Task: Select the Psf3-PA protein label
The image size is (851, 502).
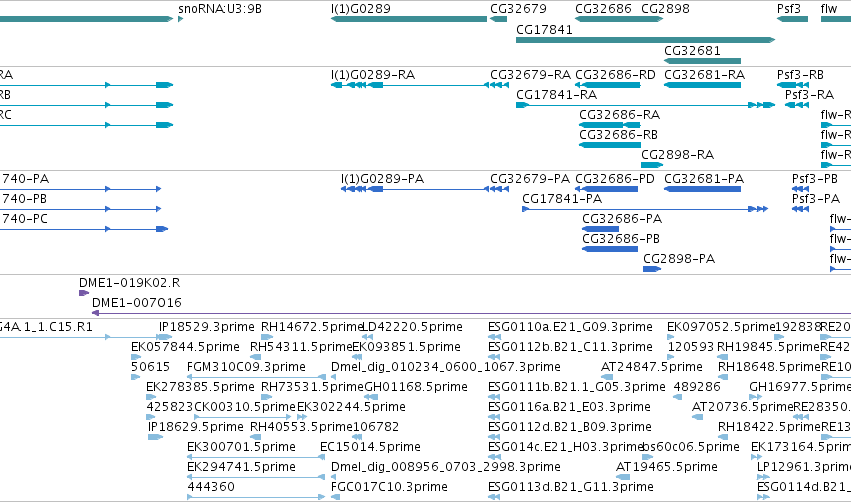Action: tap(816, 199)
